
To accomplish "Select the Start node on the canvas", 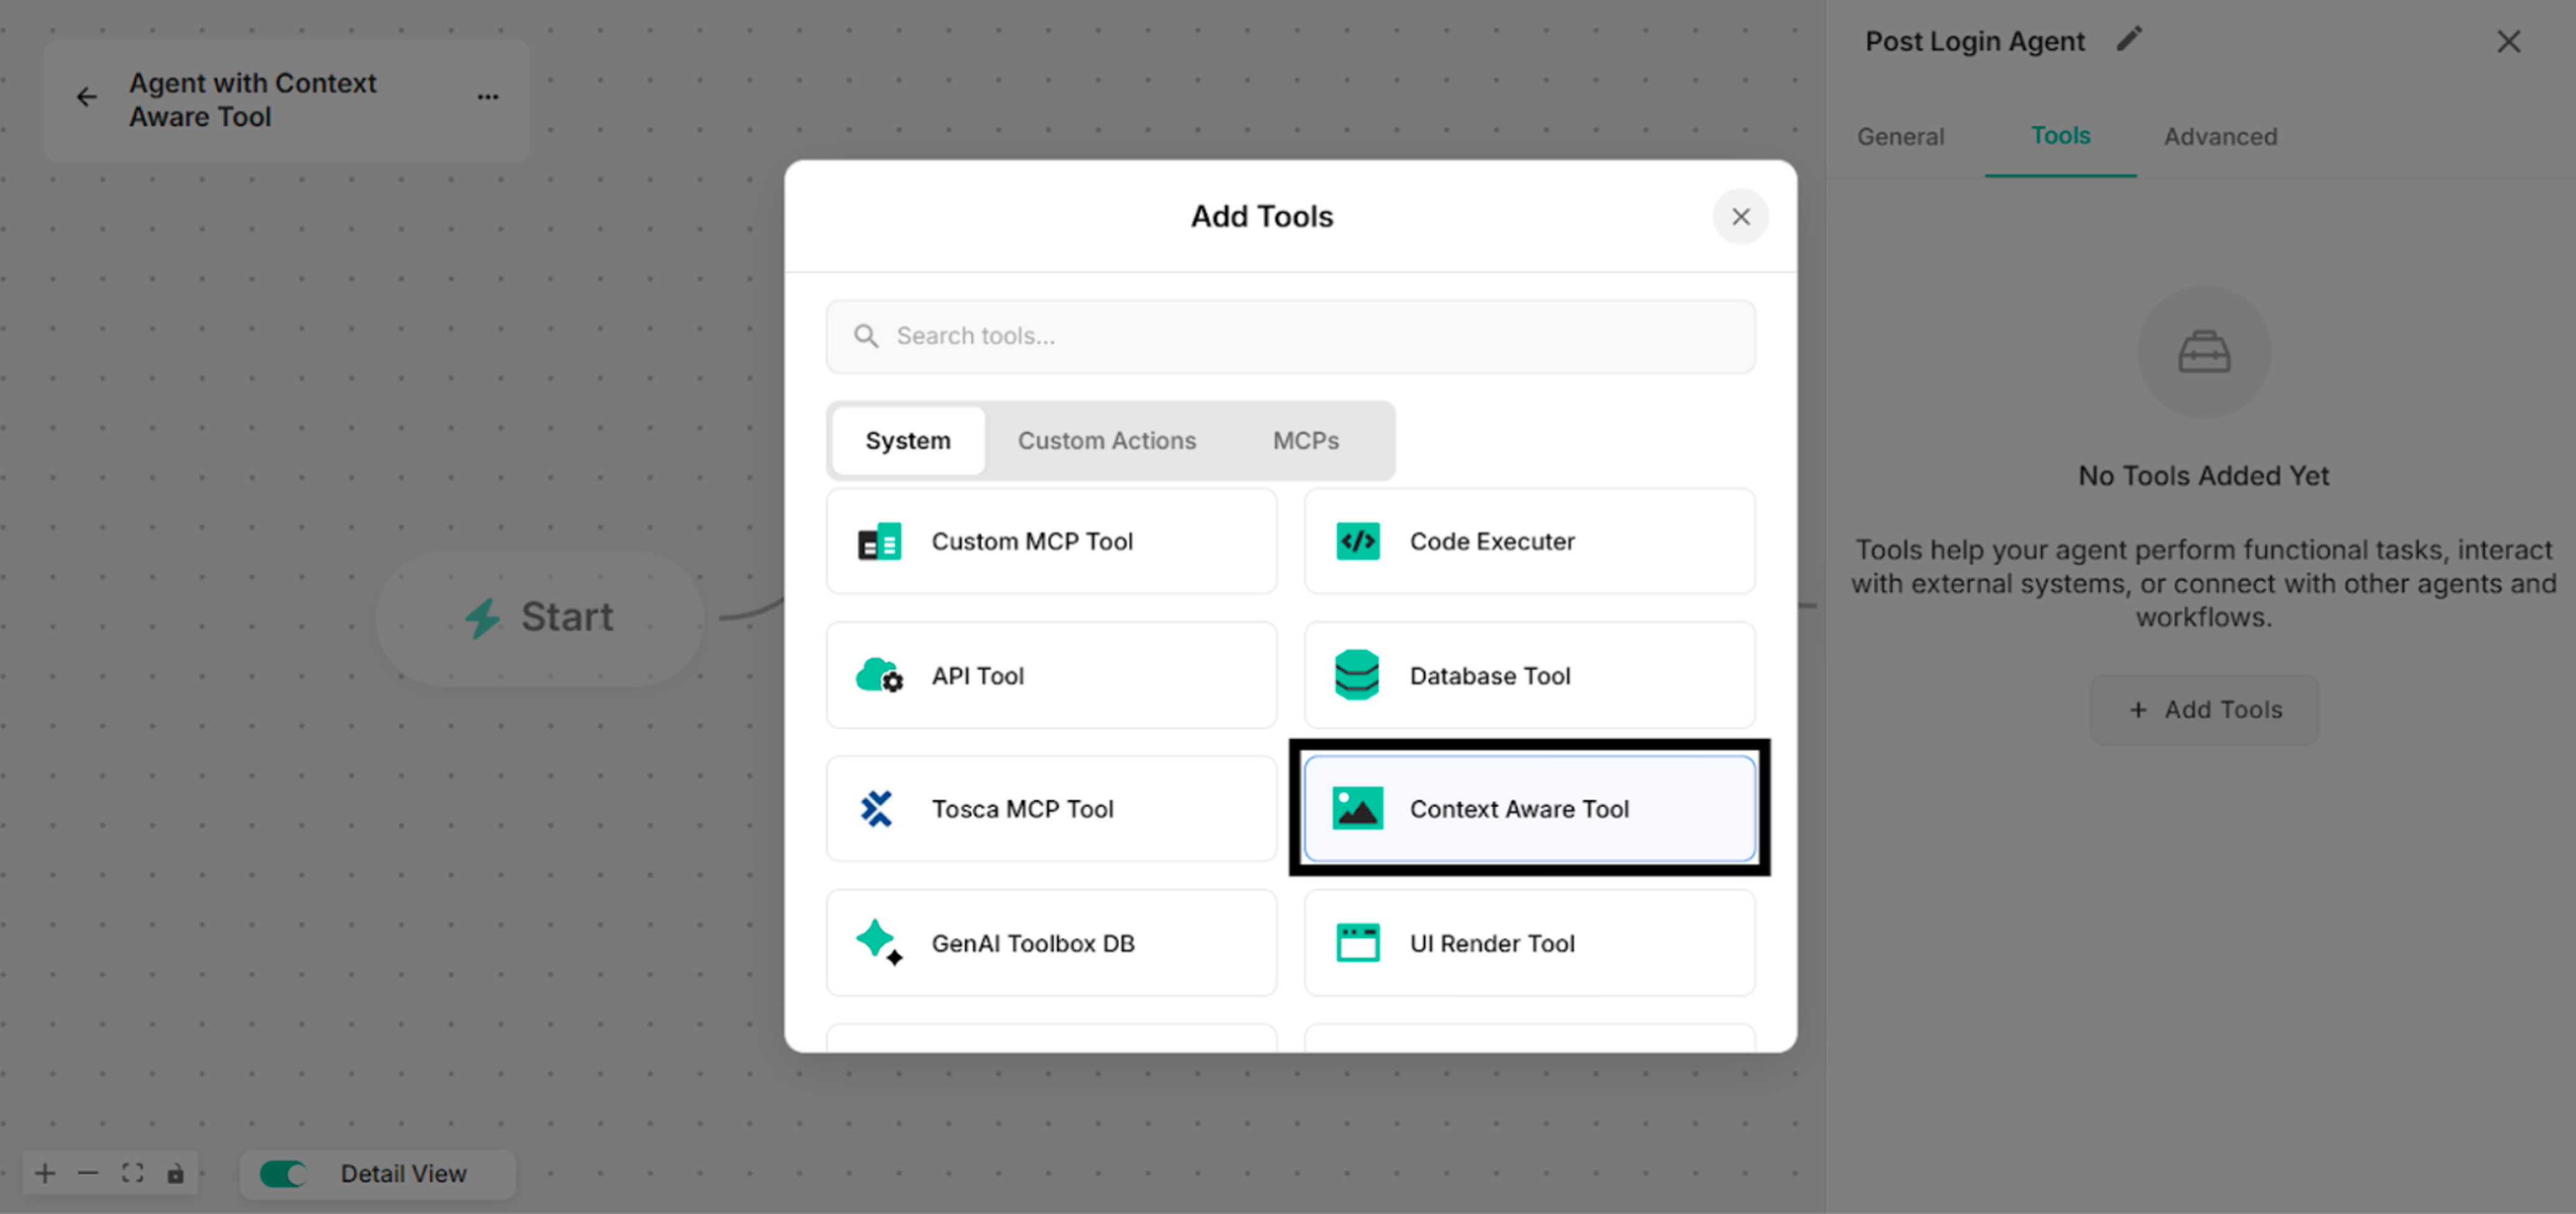I will [x=540, y=618].
